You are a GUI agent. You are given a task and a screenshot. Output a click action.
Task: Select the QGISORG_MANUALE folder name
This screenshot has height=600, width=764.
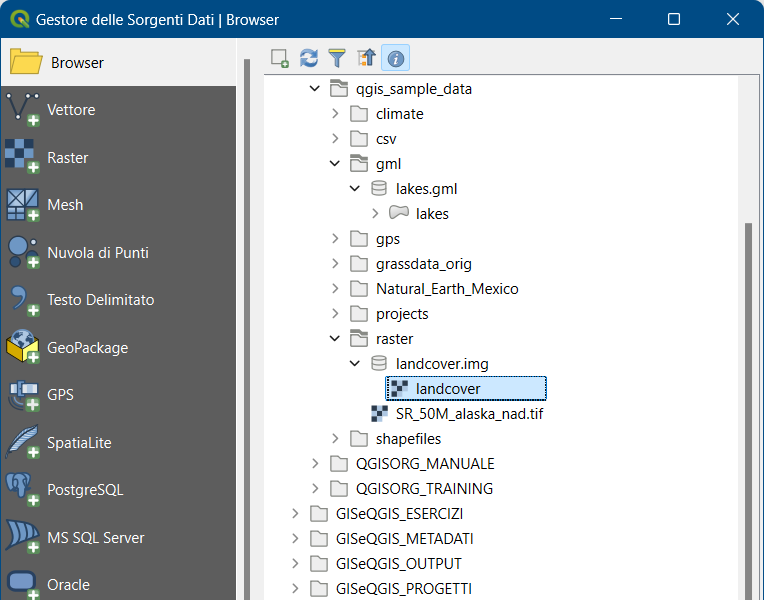click(x=425, y=464)
